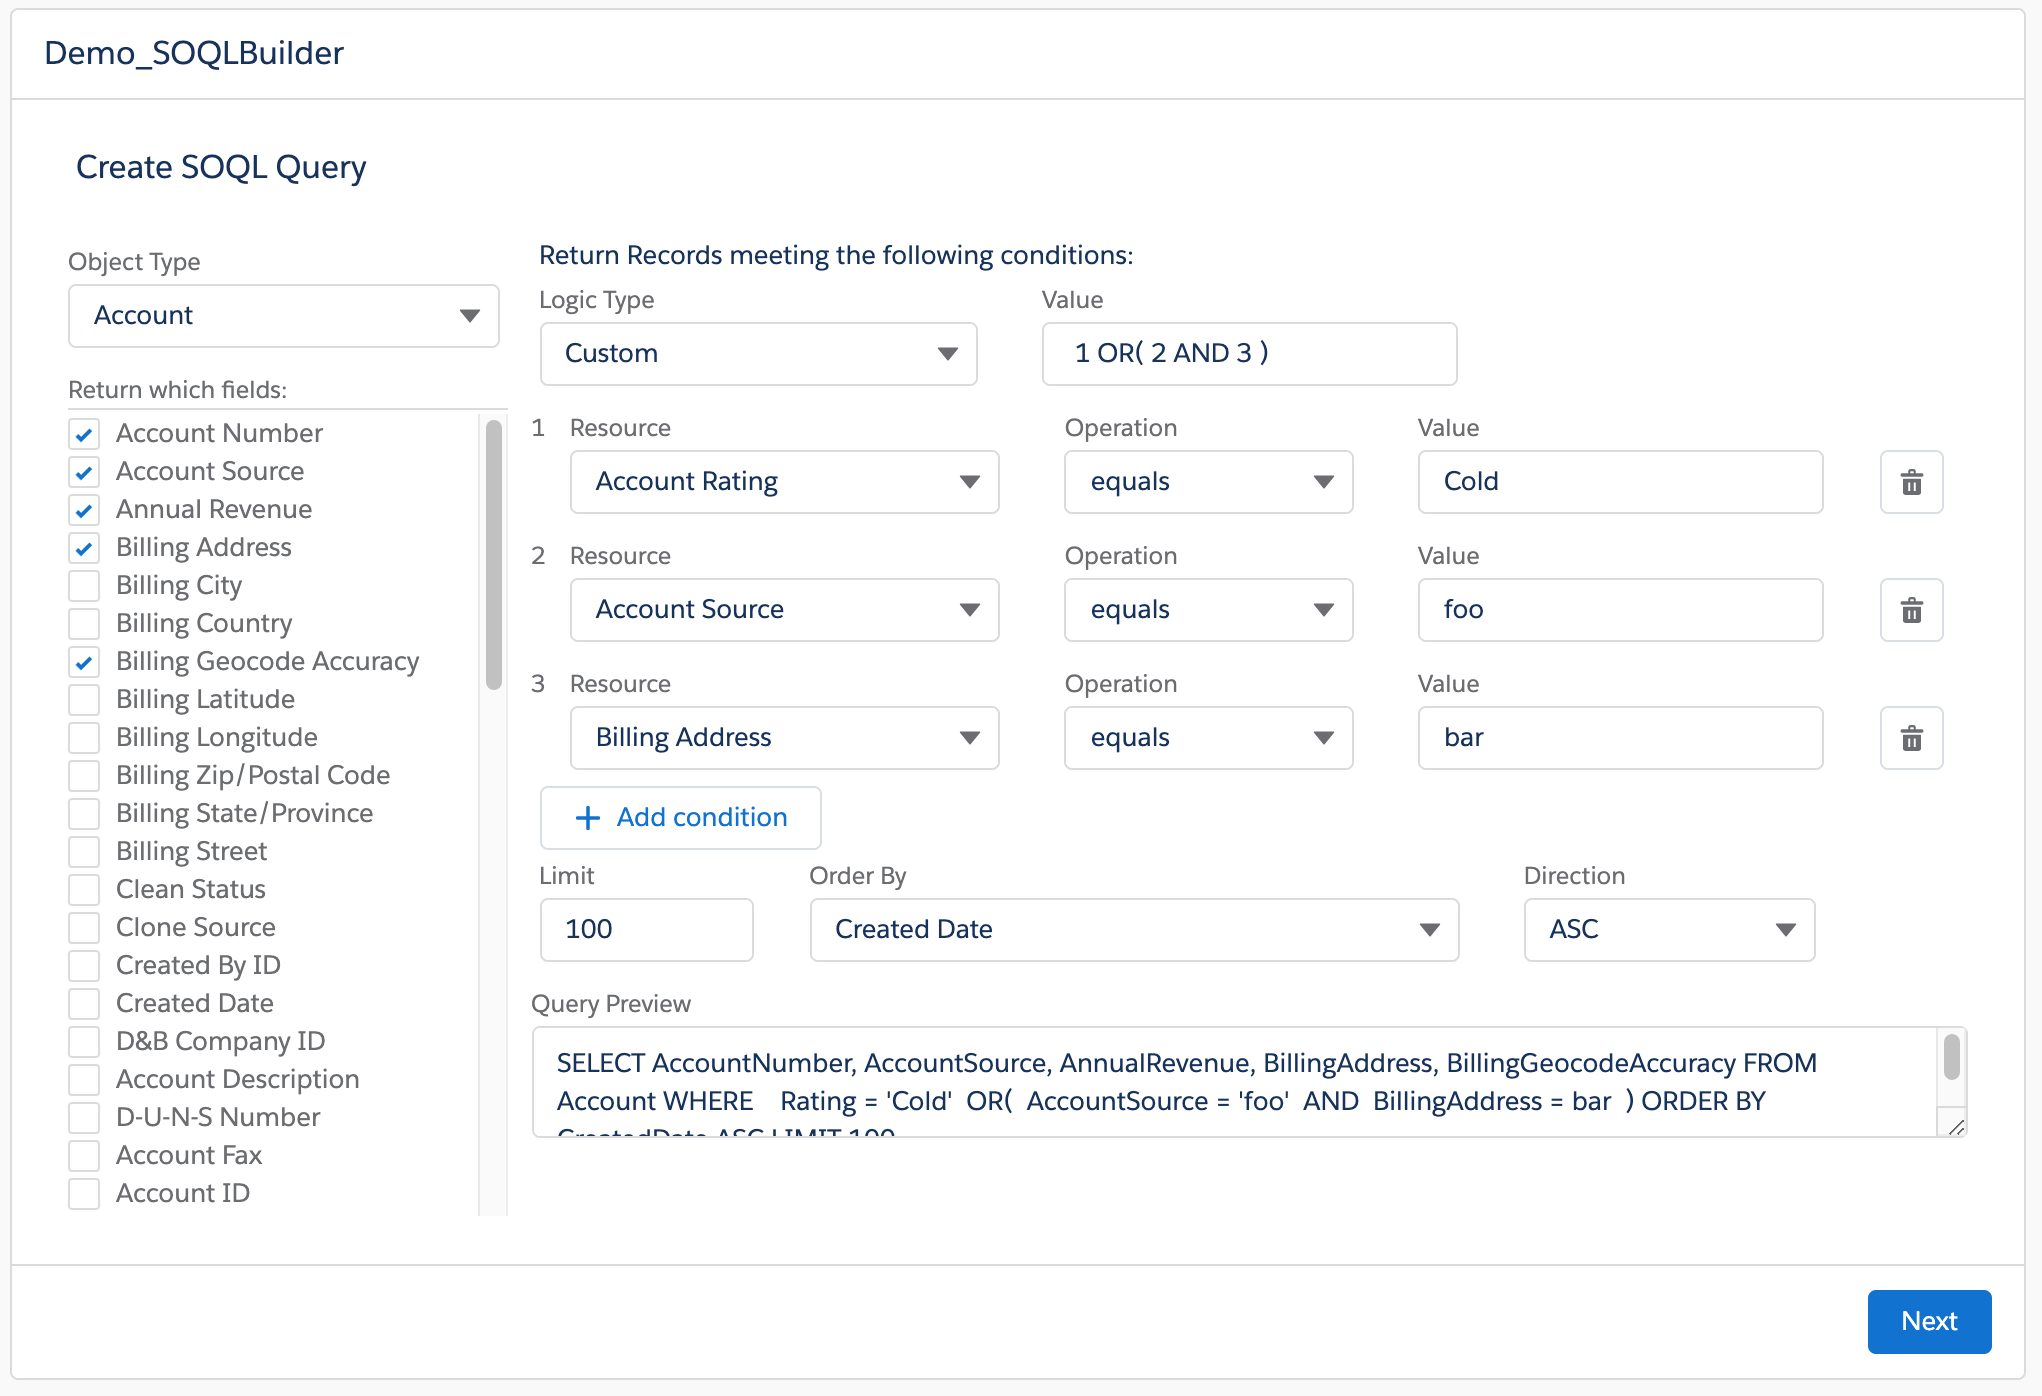Screen dimensions: 2042x1396
Task: Edit the custom logic value field
Action: 1248,354
